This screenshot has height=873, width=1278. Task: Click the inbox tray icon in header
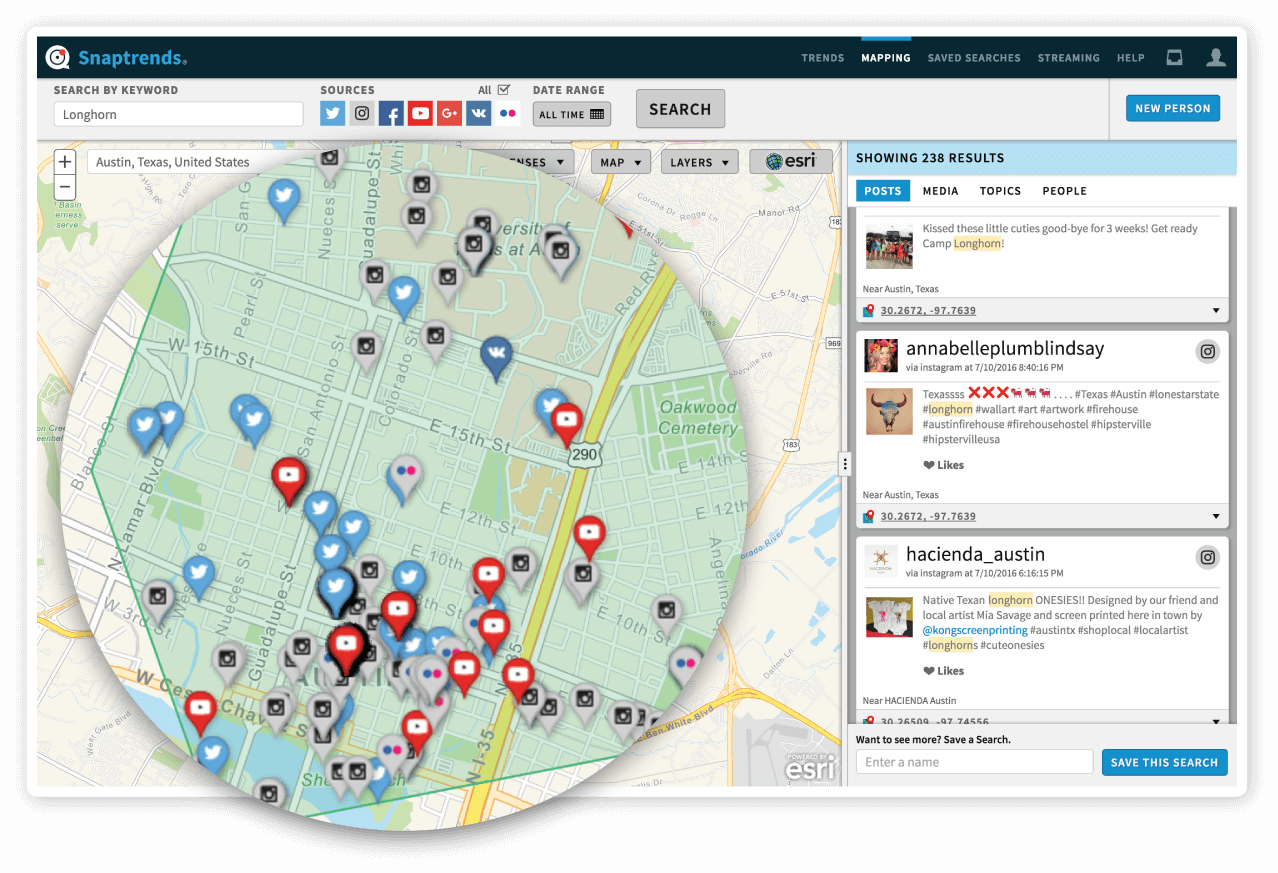(1174, 58)
